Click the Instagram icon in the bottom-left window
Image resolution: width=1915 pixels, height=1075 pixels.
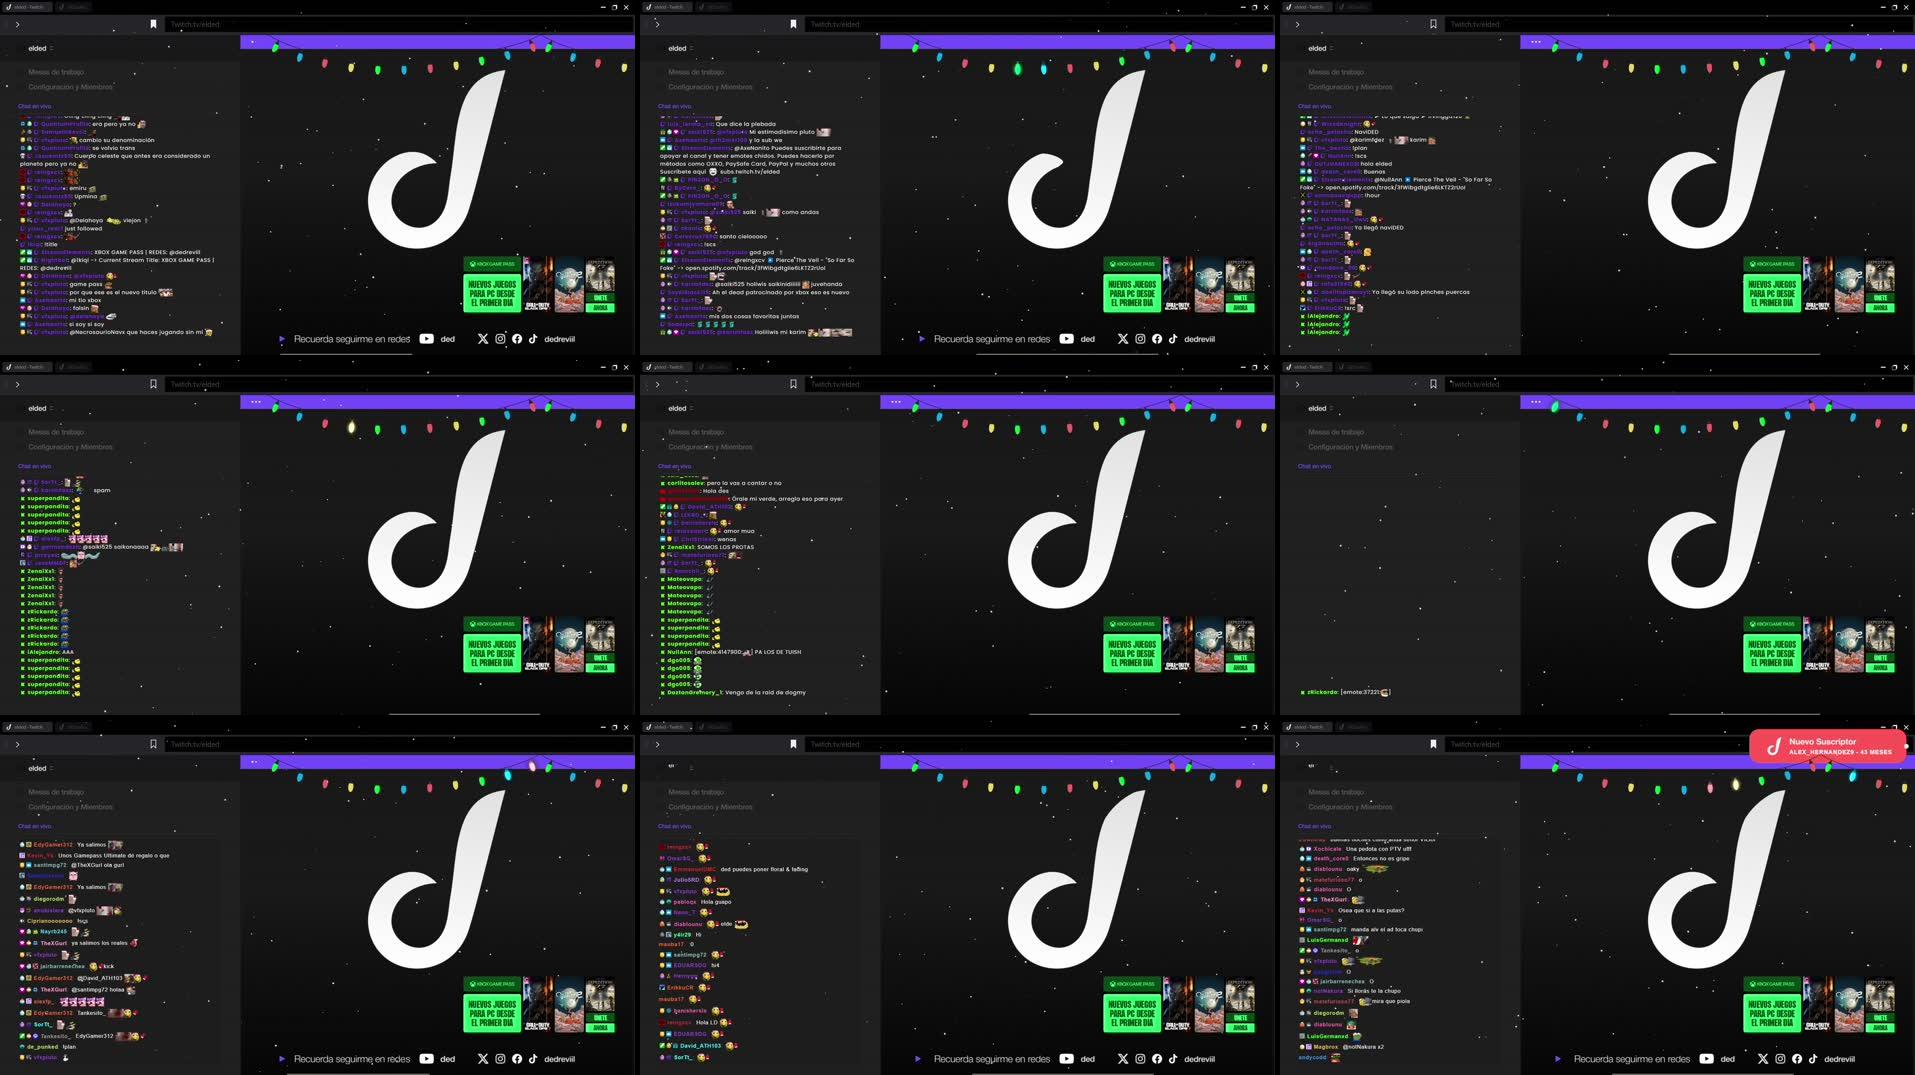pyautogui.click(x=500, y=1059)
